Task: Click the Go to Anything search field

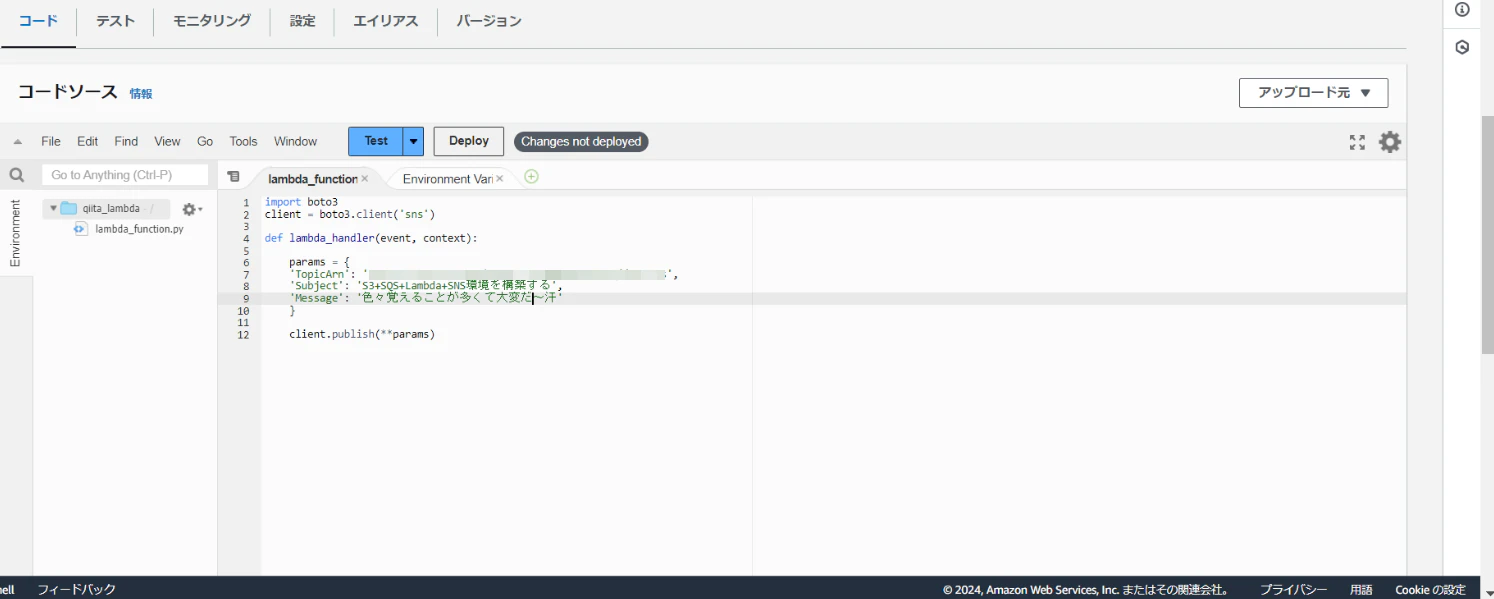Action: pyautogui.click(x=125, y=175)
